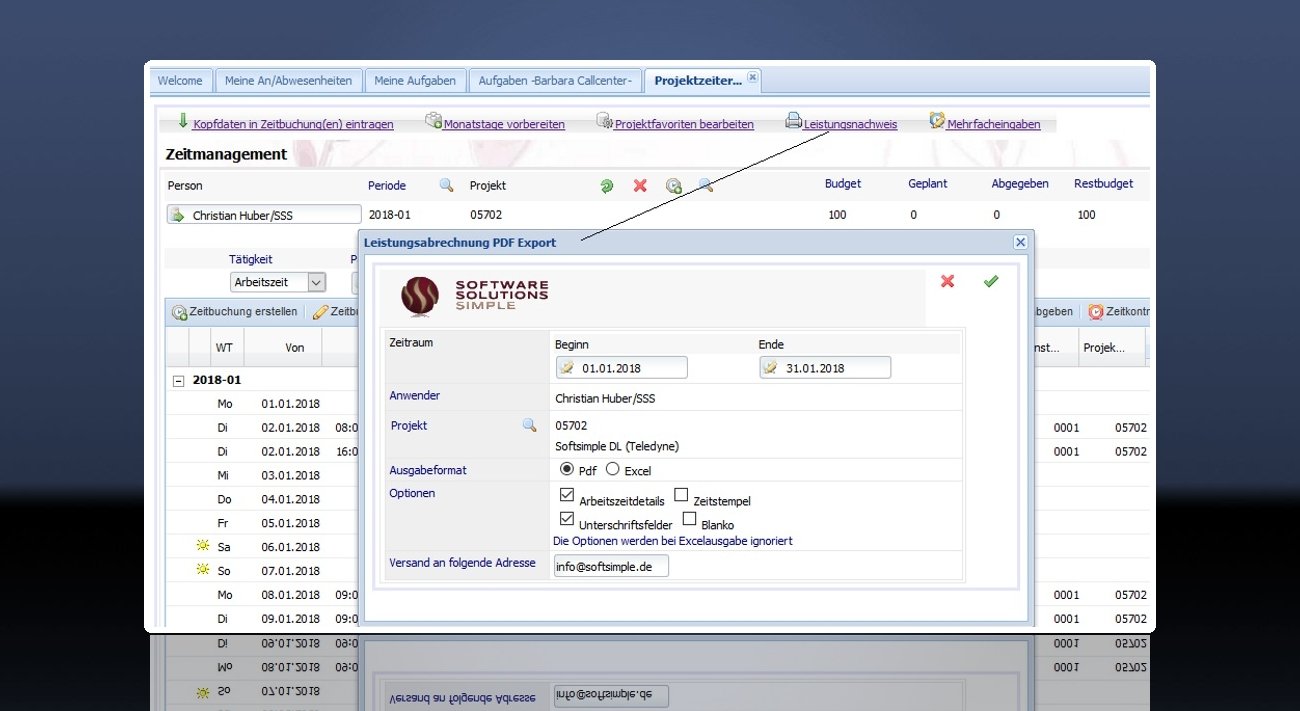
Task: Click the sun icon on the Sa row
Action: pos(203,546)
